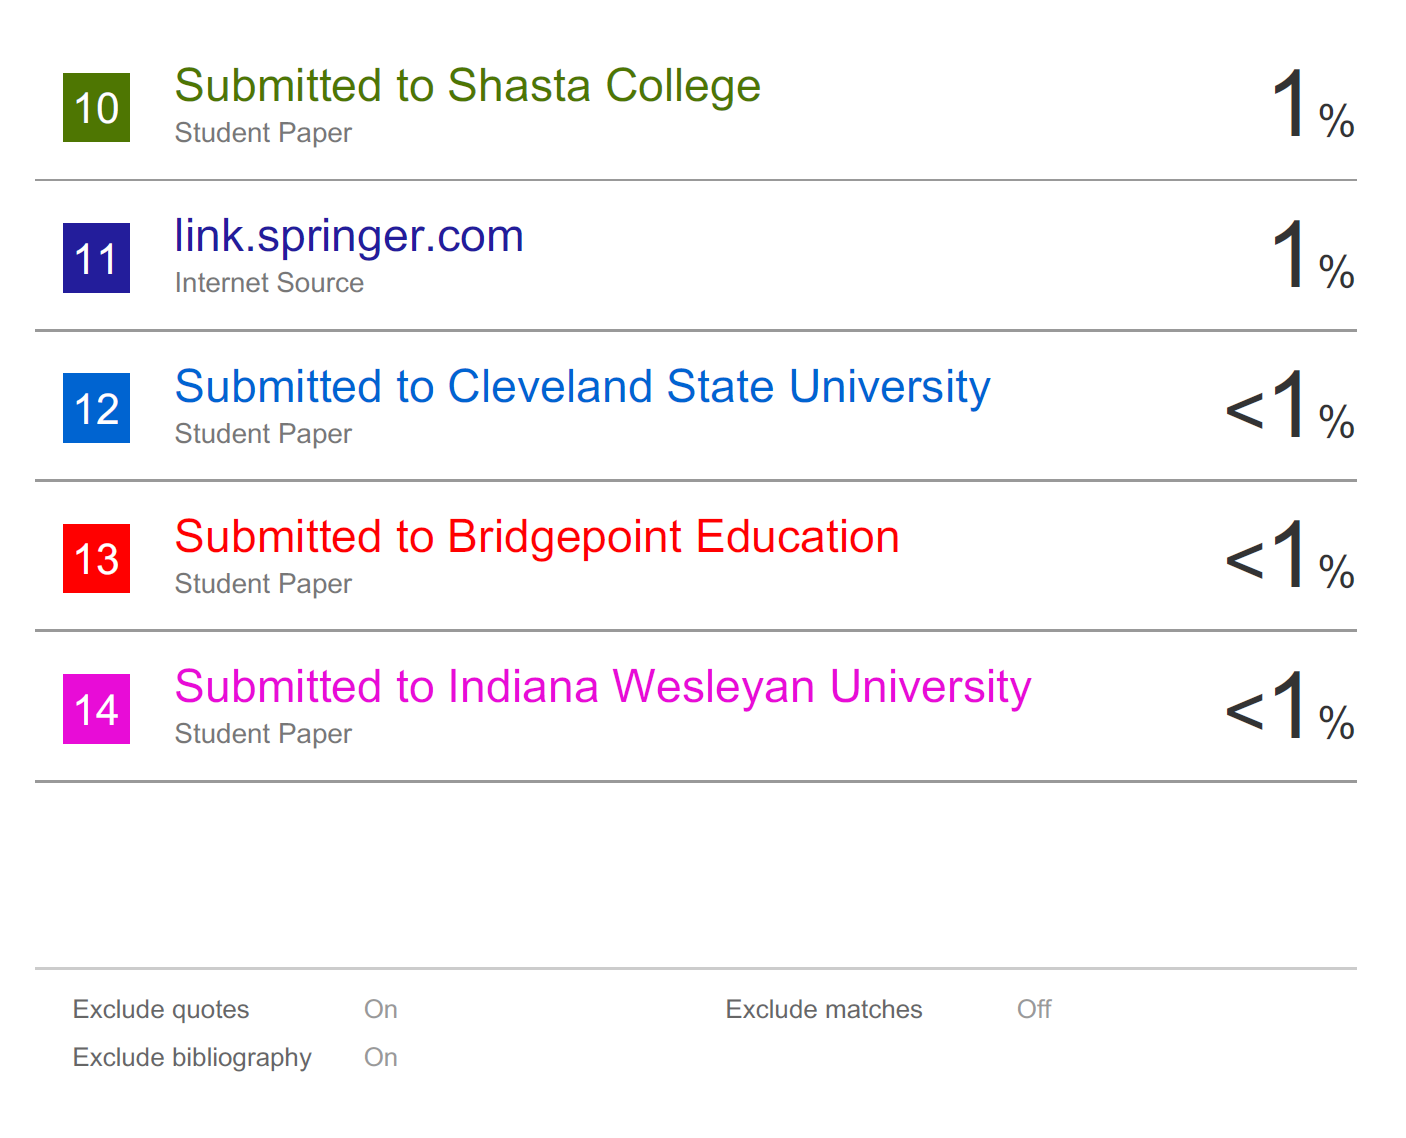The height and width of the screenshot is (1138, 1406).
Task: Toggle the Exclude bibliography On setting
Action: (x=381, y=1057)
